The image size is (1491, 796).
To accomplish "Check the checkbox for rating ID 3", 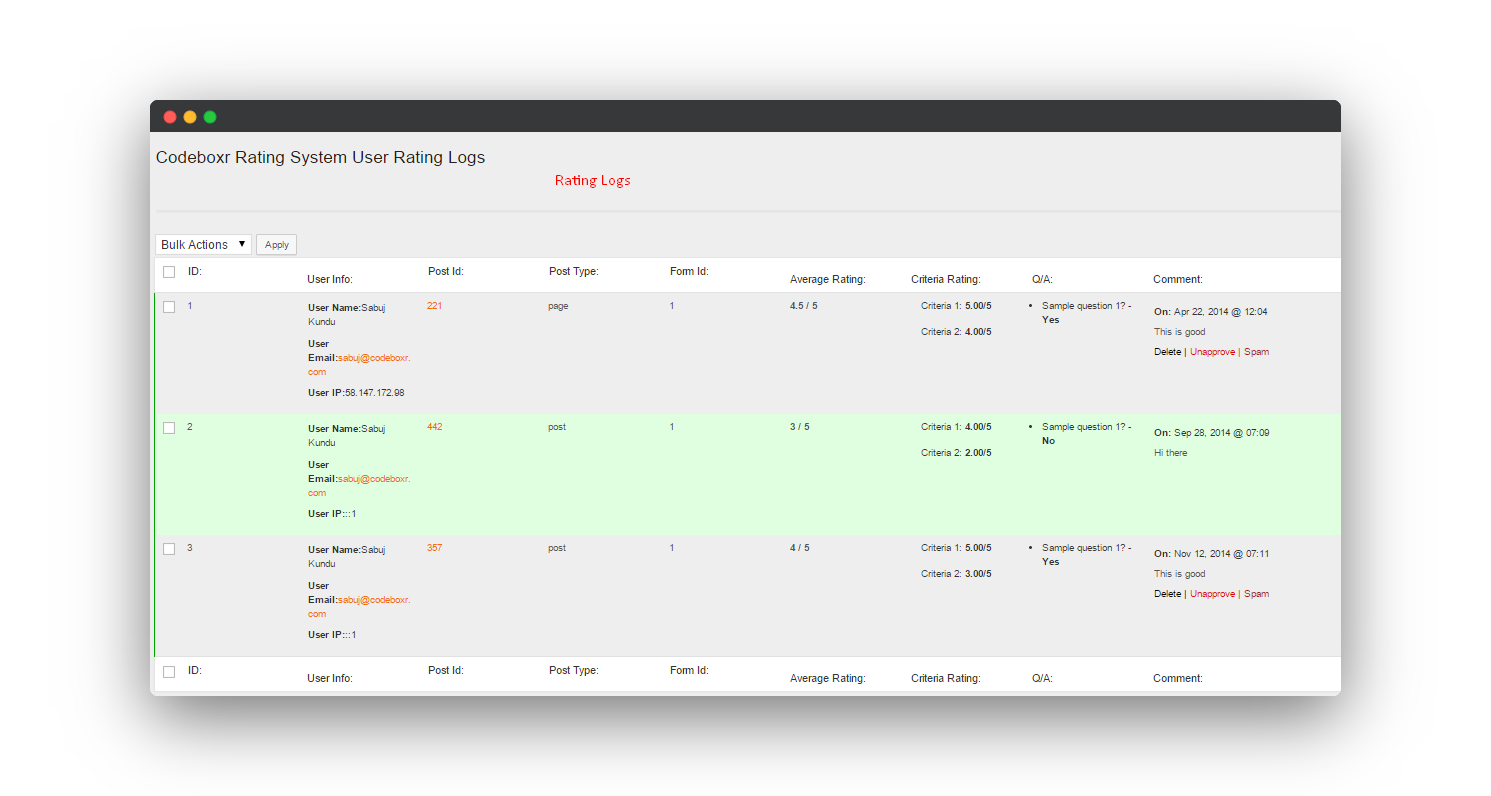I will [x=169, y=549].
